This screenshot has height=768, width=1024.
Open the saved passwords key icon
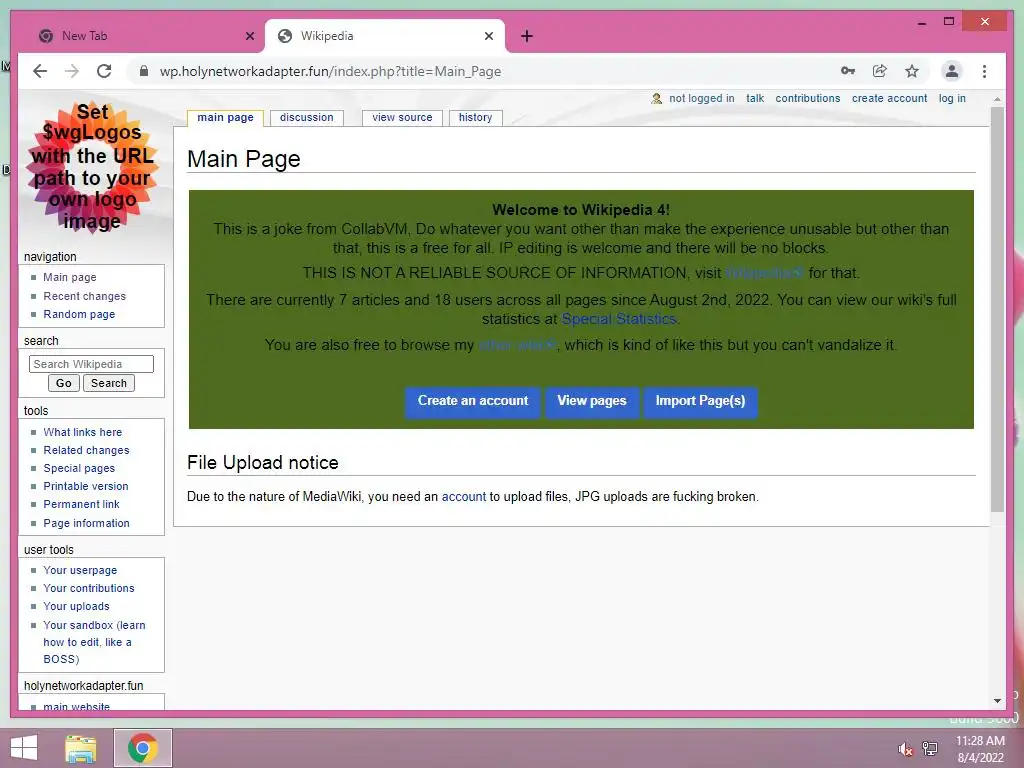[x=848, y=71]
